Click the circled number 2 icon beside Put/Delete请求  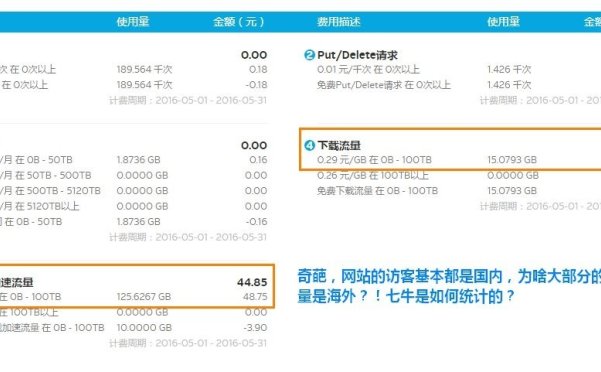pyautogui.click(x=309, y=55)
